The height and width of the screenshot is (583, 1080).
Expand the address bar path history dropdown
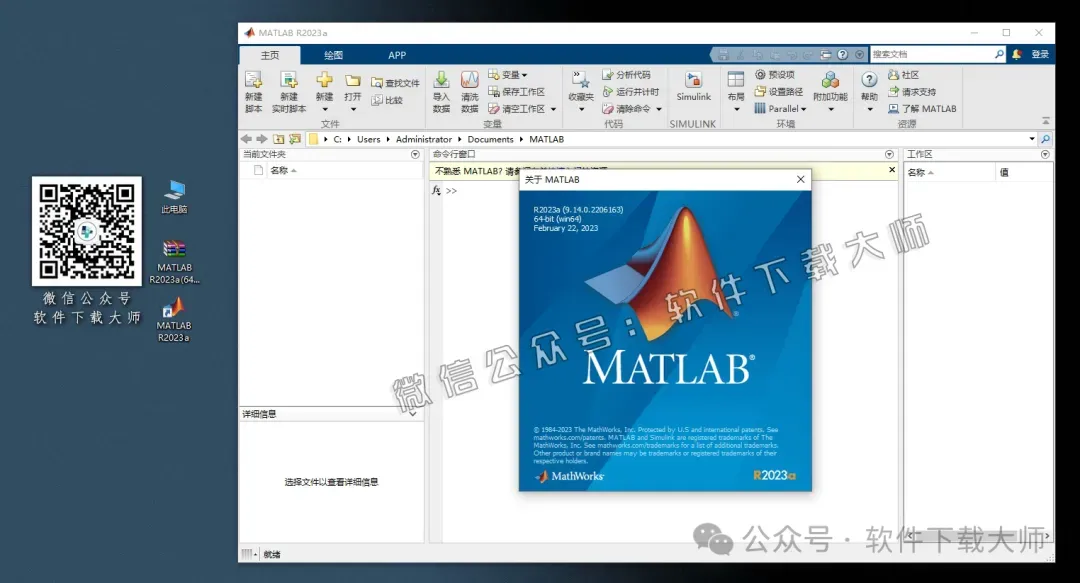1031,139
